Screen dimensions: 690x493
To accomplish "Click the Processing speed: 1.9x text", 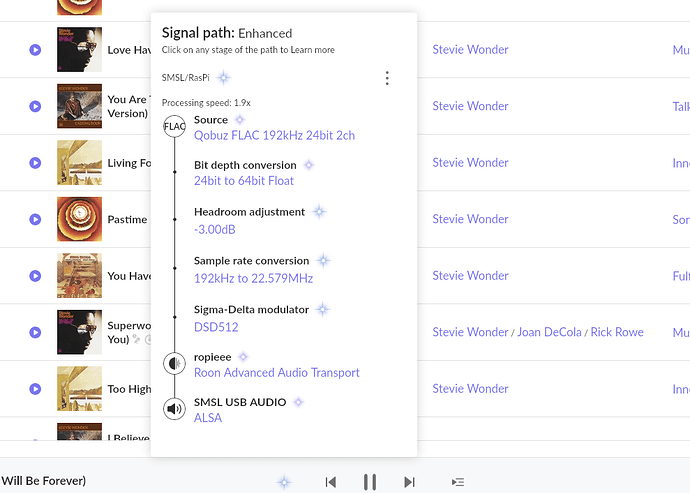I will coord(206,103).
